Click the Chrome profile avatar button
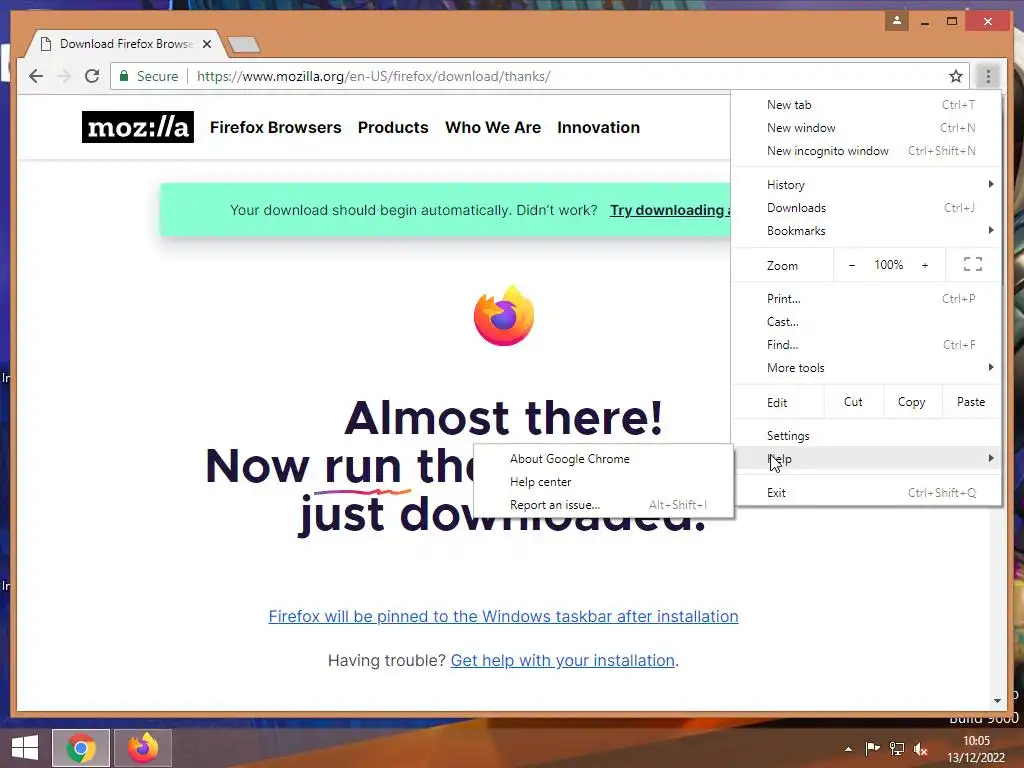Screen dimensions: 1024x768 pos(897,21)
